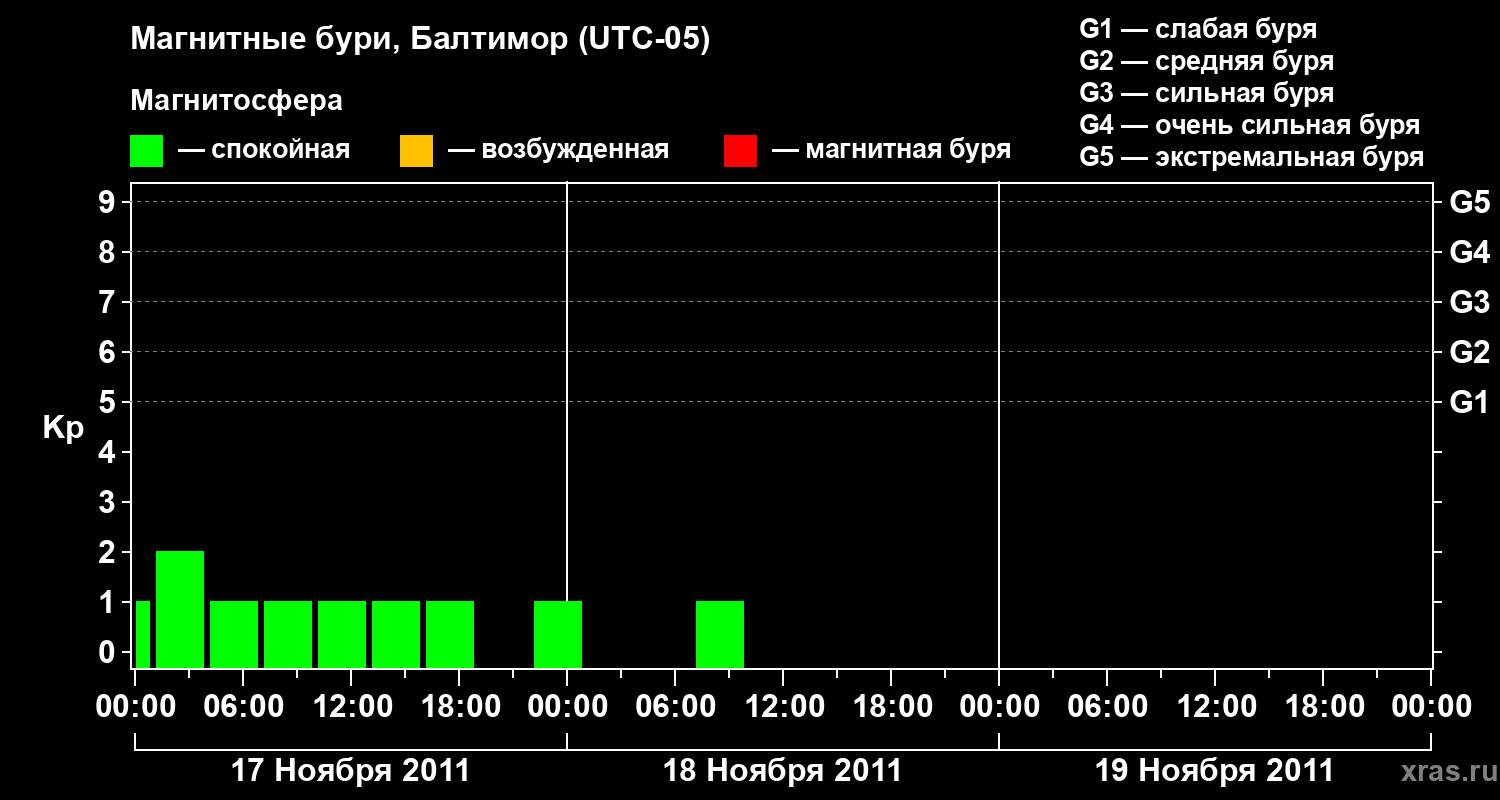The image size is (1500, 800).
Task: Click the title 'Магнитные бури, Балтимор (UTC-05)'
Action: tap(420, 40)
